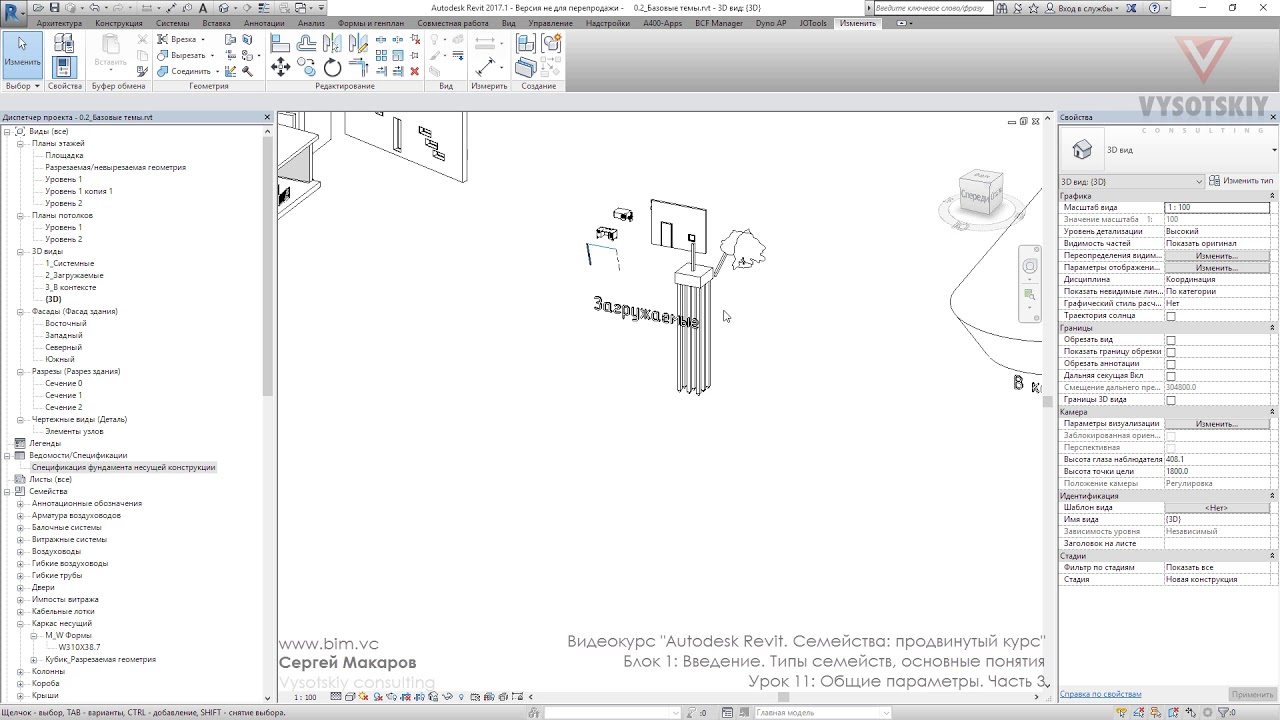Click 'Изменить...' for Переопределения видимости
The width and height of the screenshot is (1280, 720).
pos(1217,256)
